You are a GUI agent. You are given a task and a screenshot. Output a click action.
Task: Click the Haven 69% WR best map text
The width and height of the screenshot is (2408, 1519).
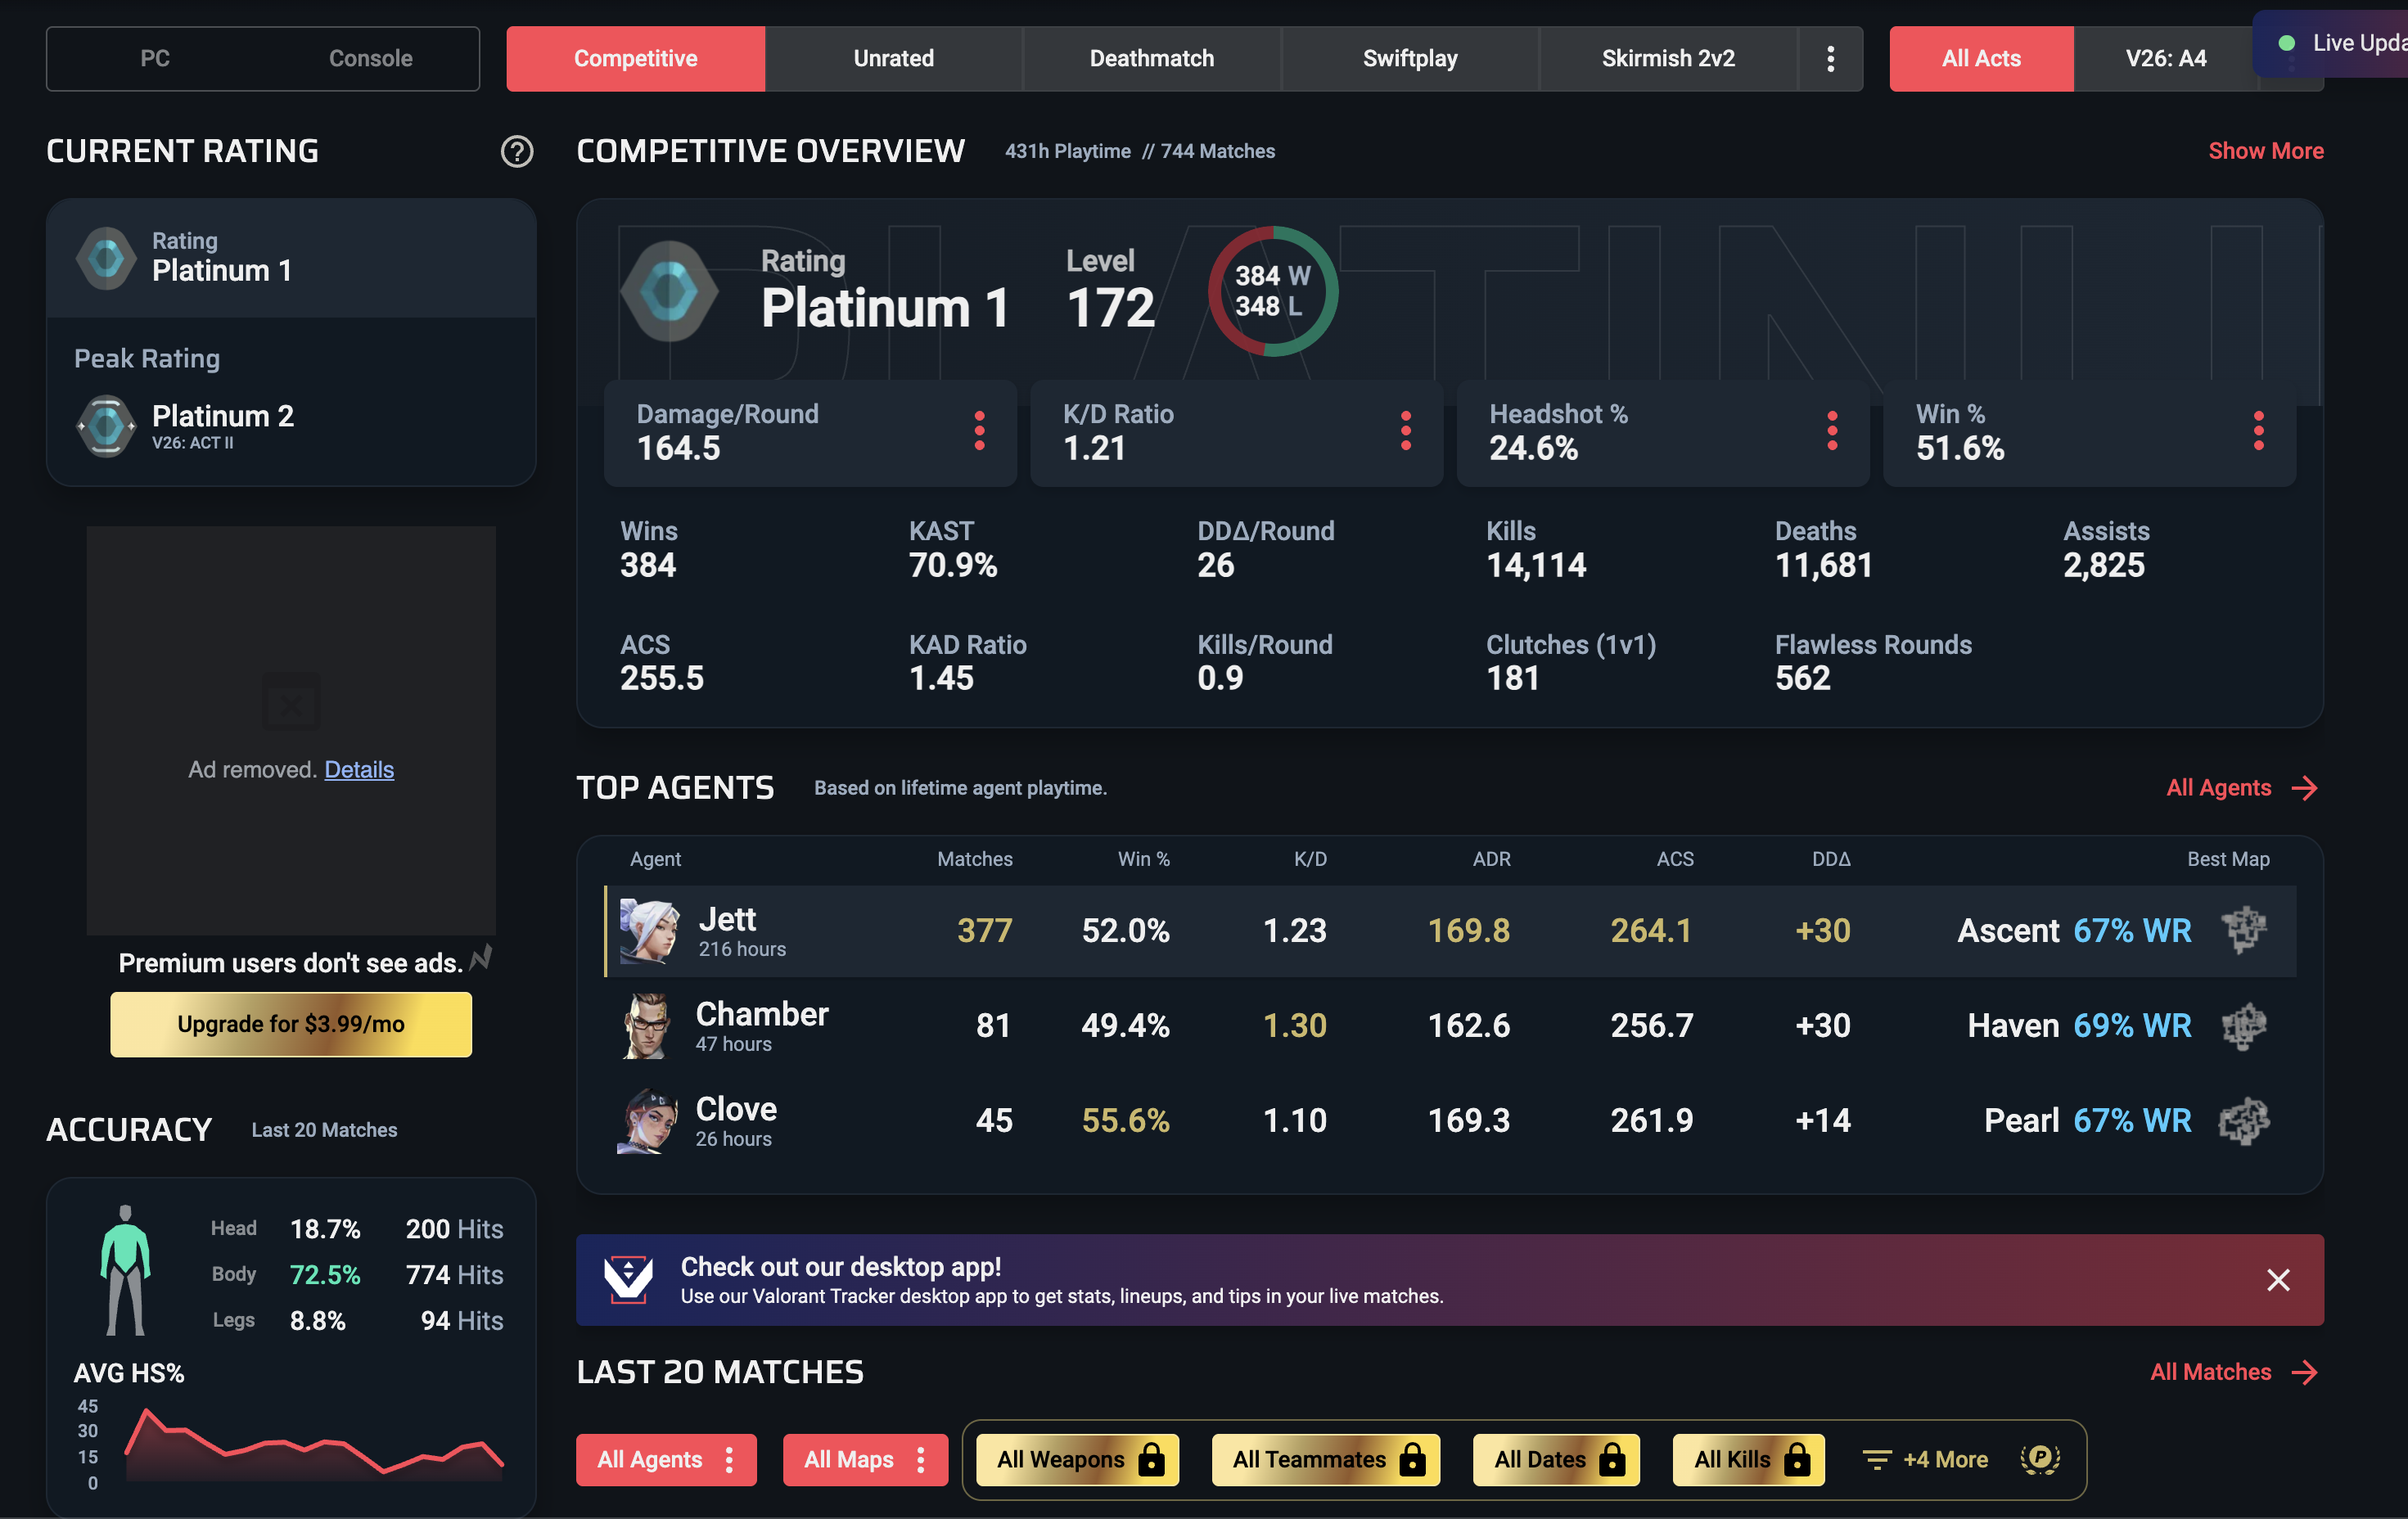click(x=2079, y=1026)
